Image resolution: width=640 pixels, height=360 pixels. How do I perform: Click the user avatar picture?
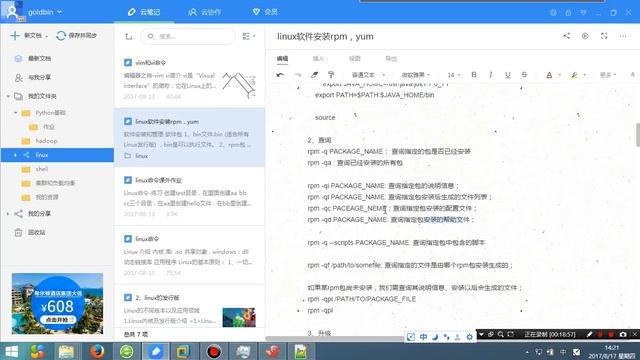pos(12,11)
